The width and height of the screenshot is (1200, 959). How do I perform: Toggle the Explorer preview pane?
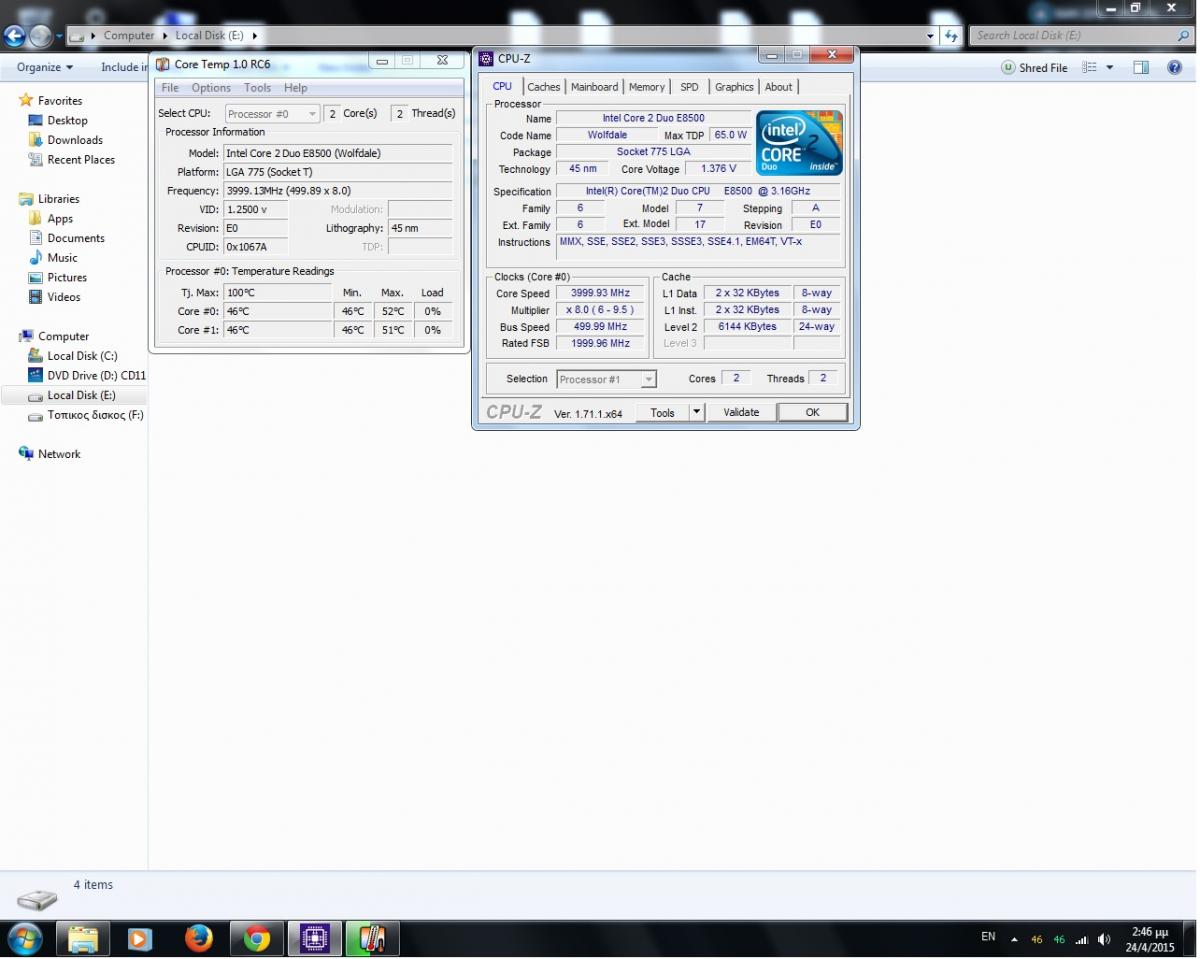click(1141, 67)
